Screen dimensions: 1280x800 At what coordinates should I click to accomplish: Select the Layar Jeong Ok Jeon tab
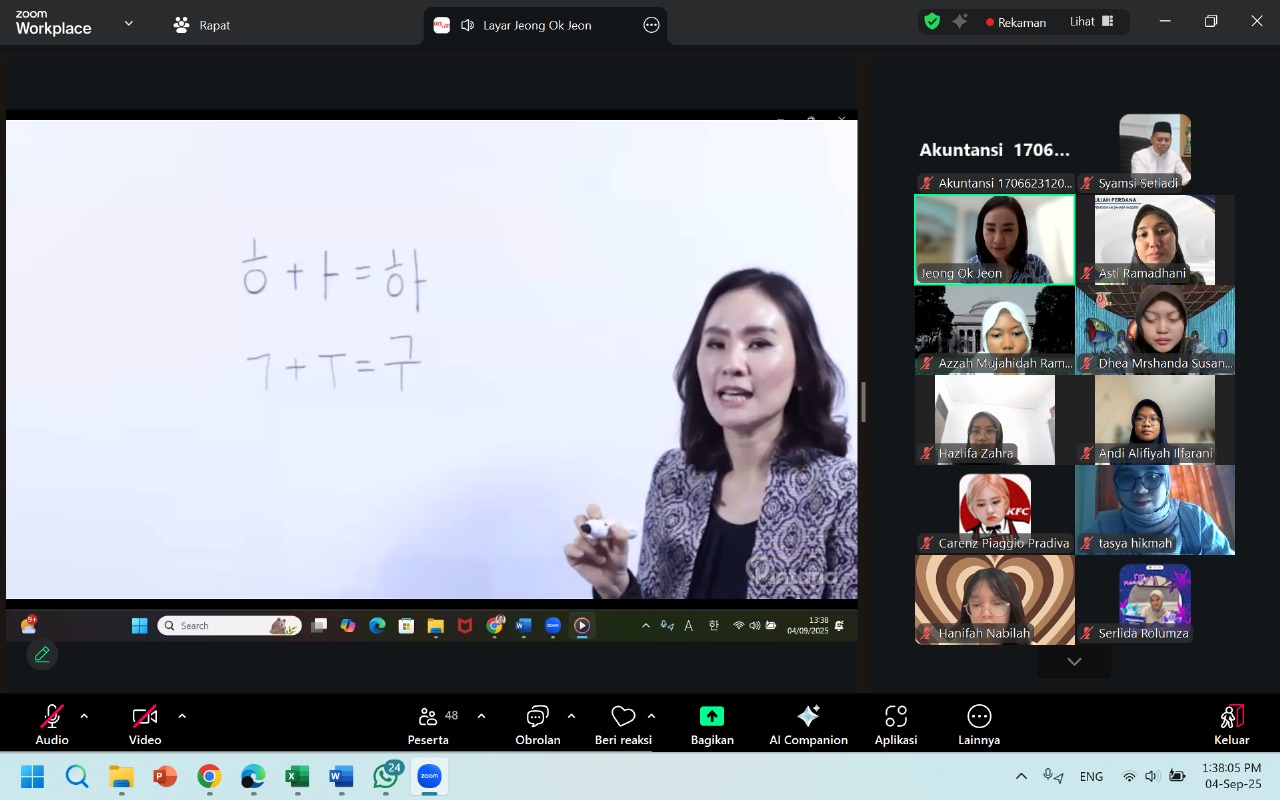[536, 25]
